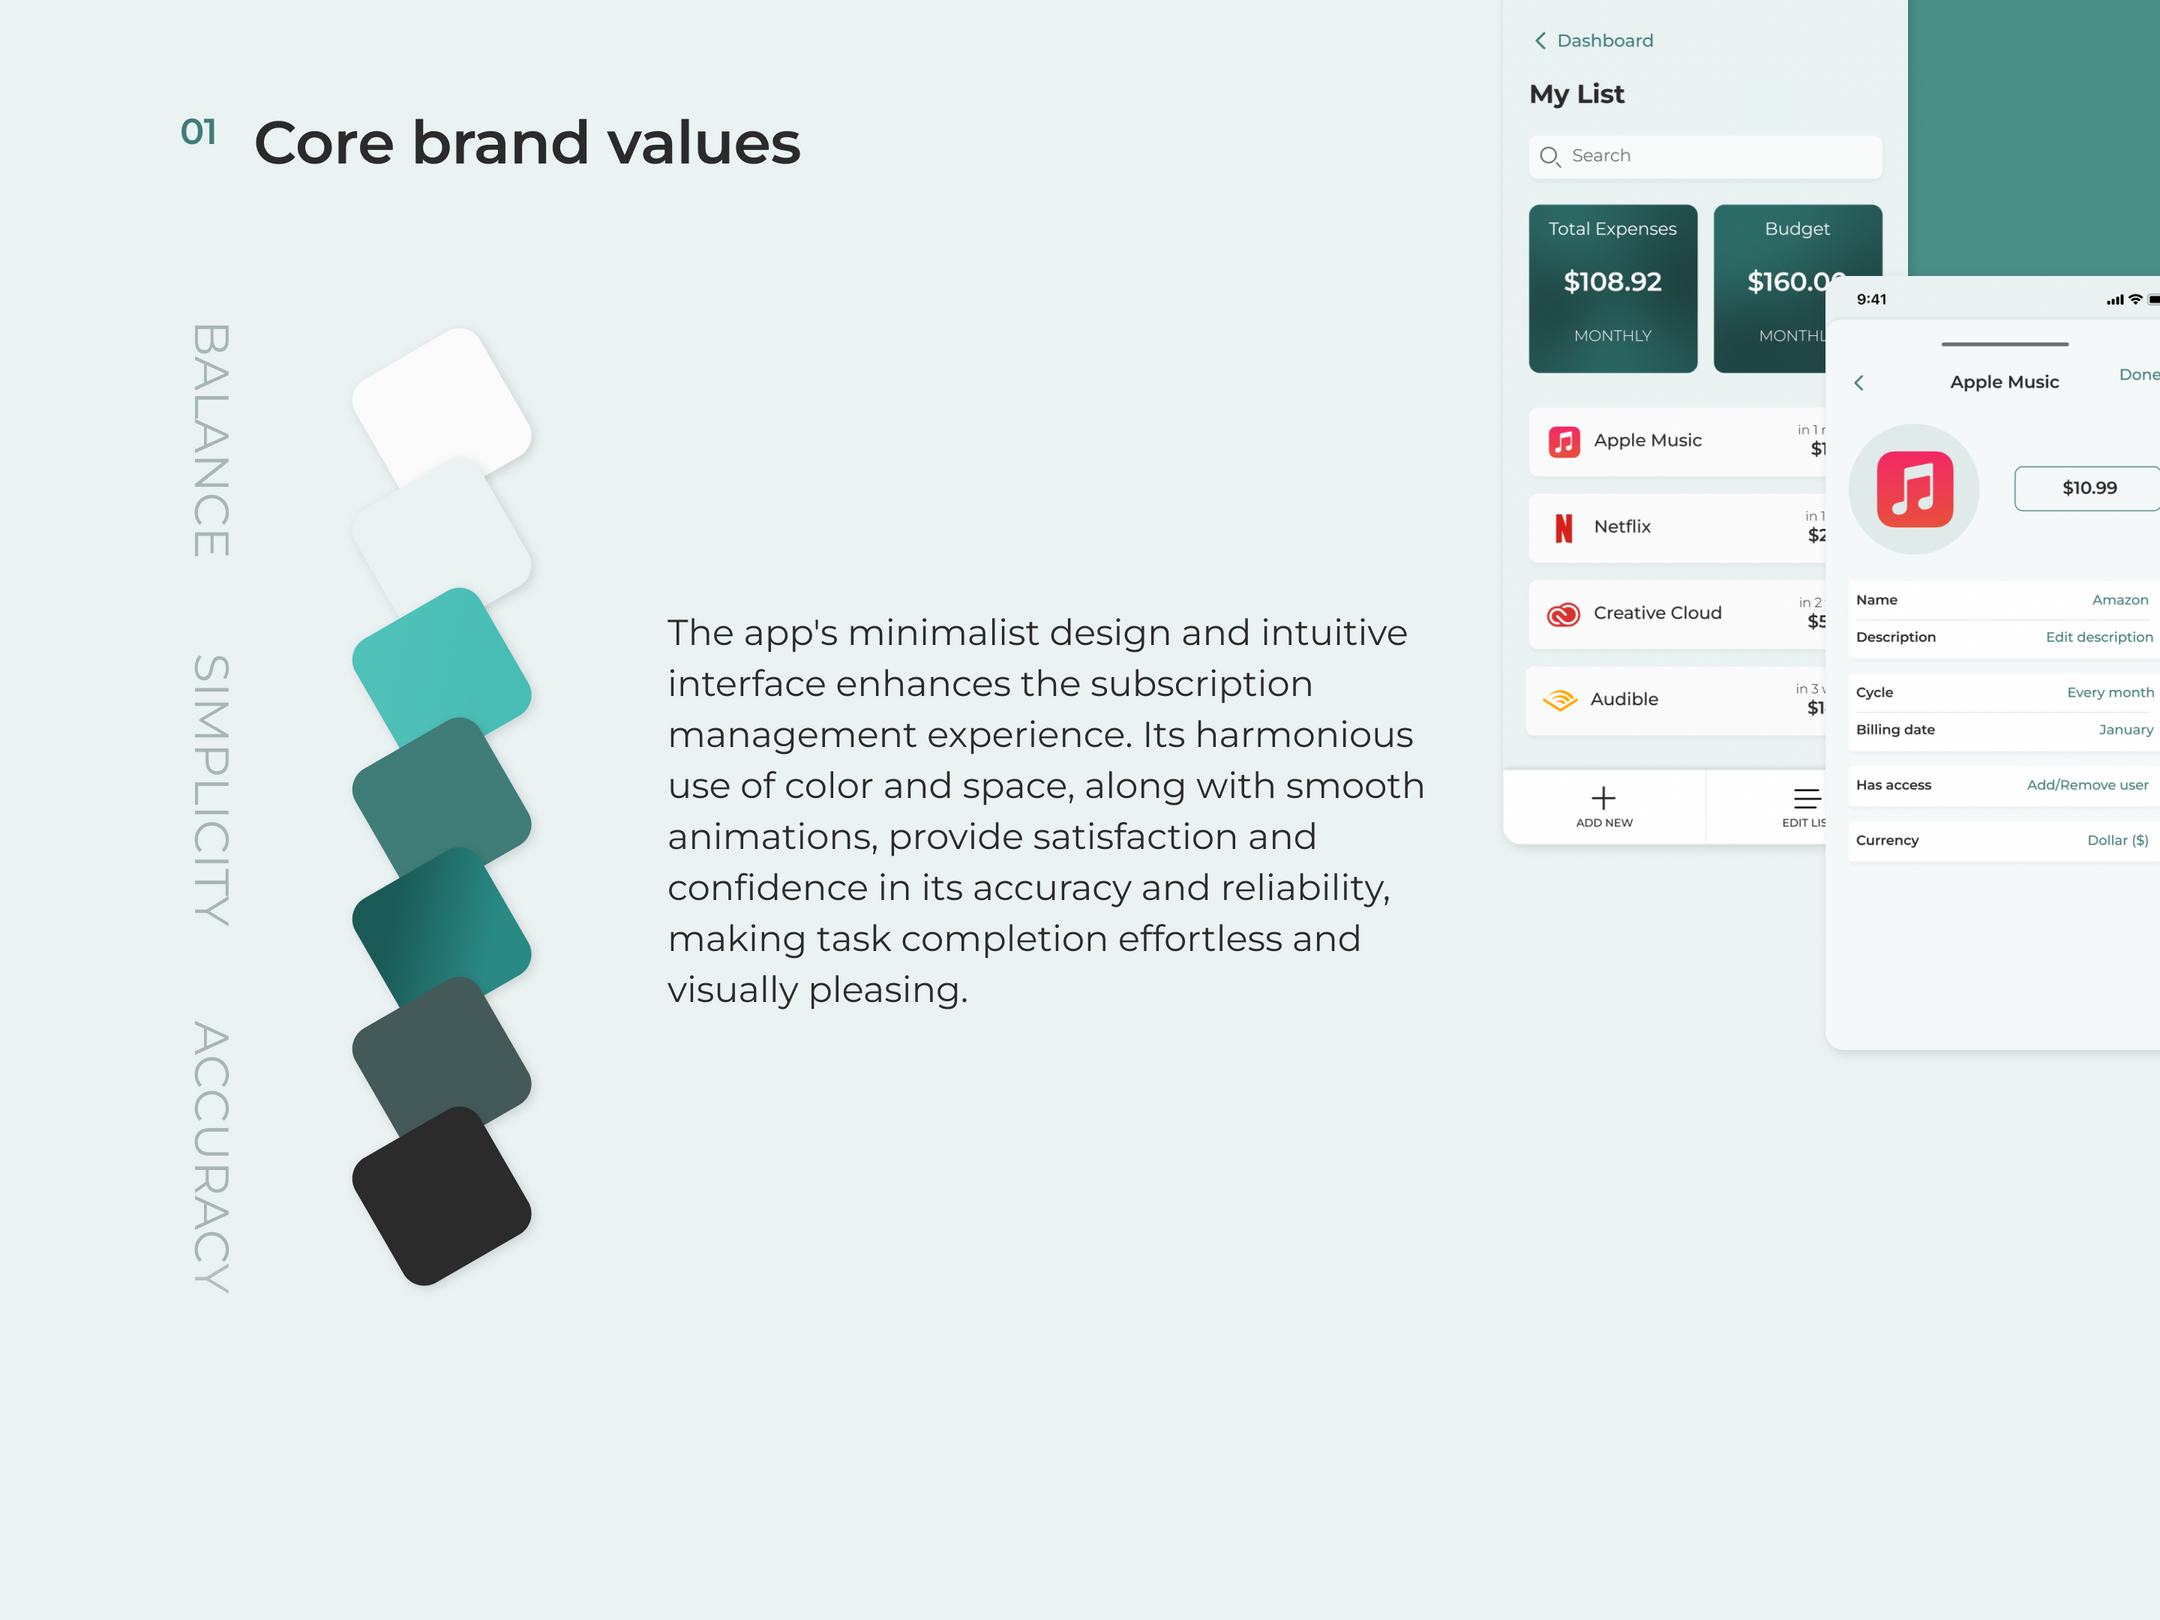Click the Audible logo icon

click(x=1560, y=700)
